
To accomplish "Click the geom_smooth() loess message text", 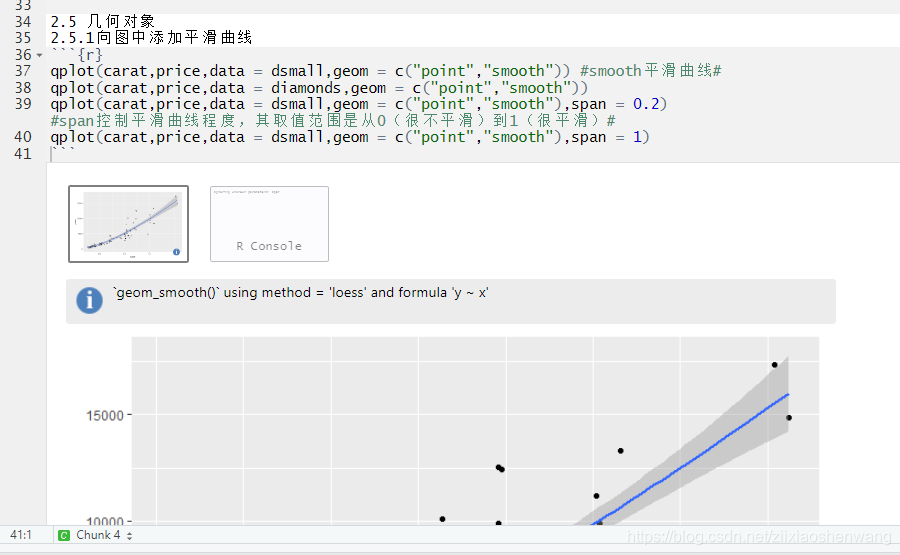I will 301,293.
